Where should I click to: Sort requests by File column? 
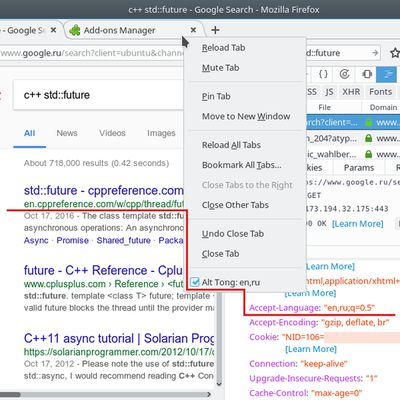pos(324,107)
